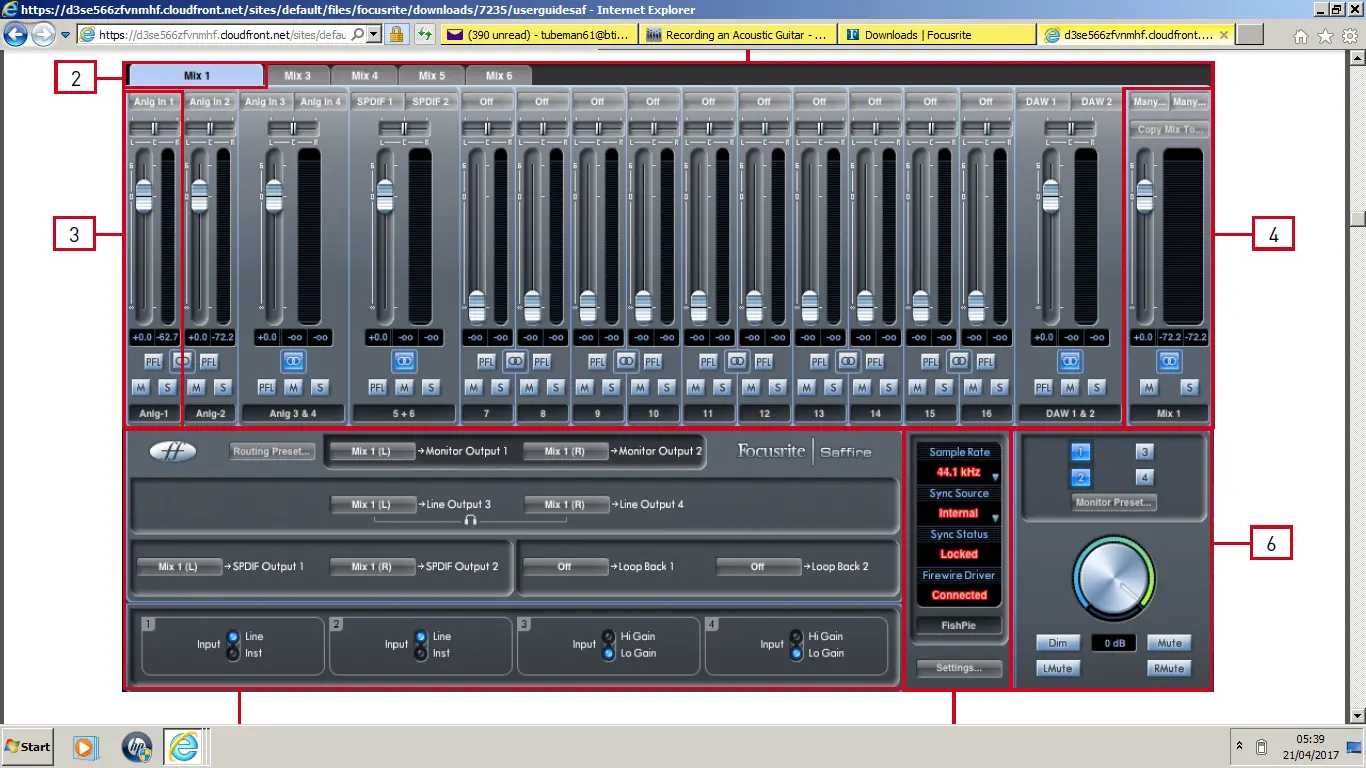Toggle monitor output 1 button
The width and height of the screenshot is (1366, 768).
coord(1081,451)
